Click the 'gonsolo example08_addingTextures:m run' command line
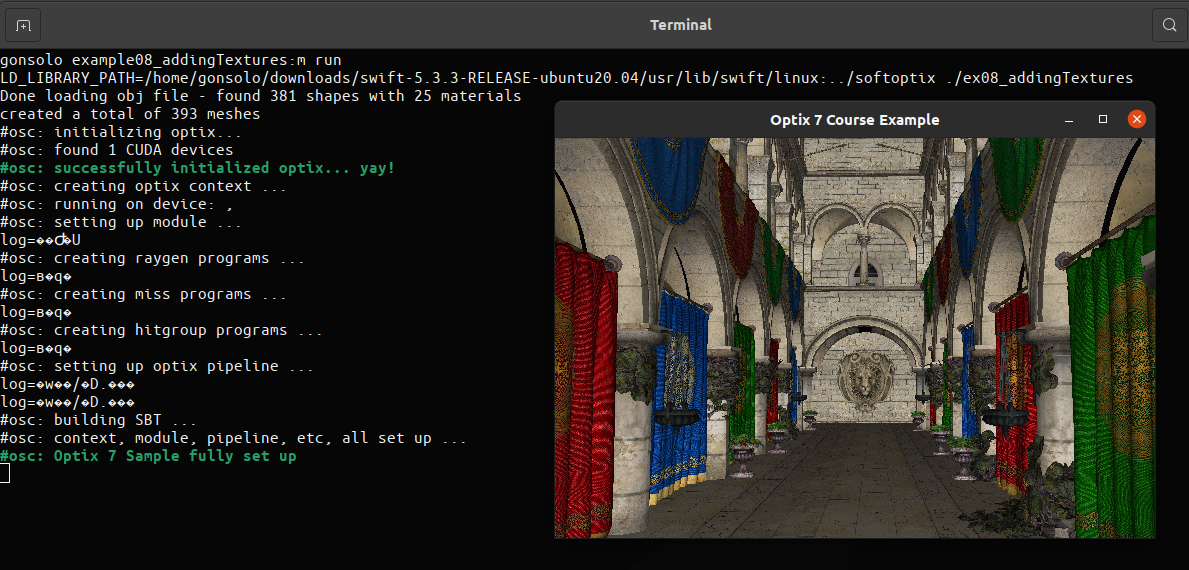This screenshot has width=1189, height=570. (x=171, y=60)
